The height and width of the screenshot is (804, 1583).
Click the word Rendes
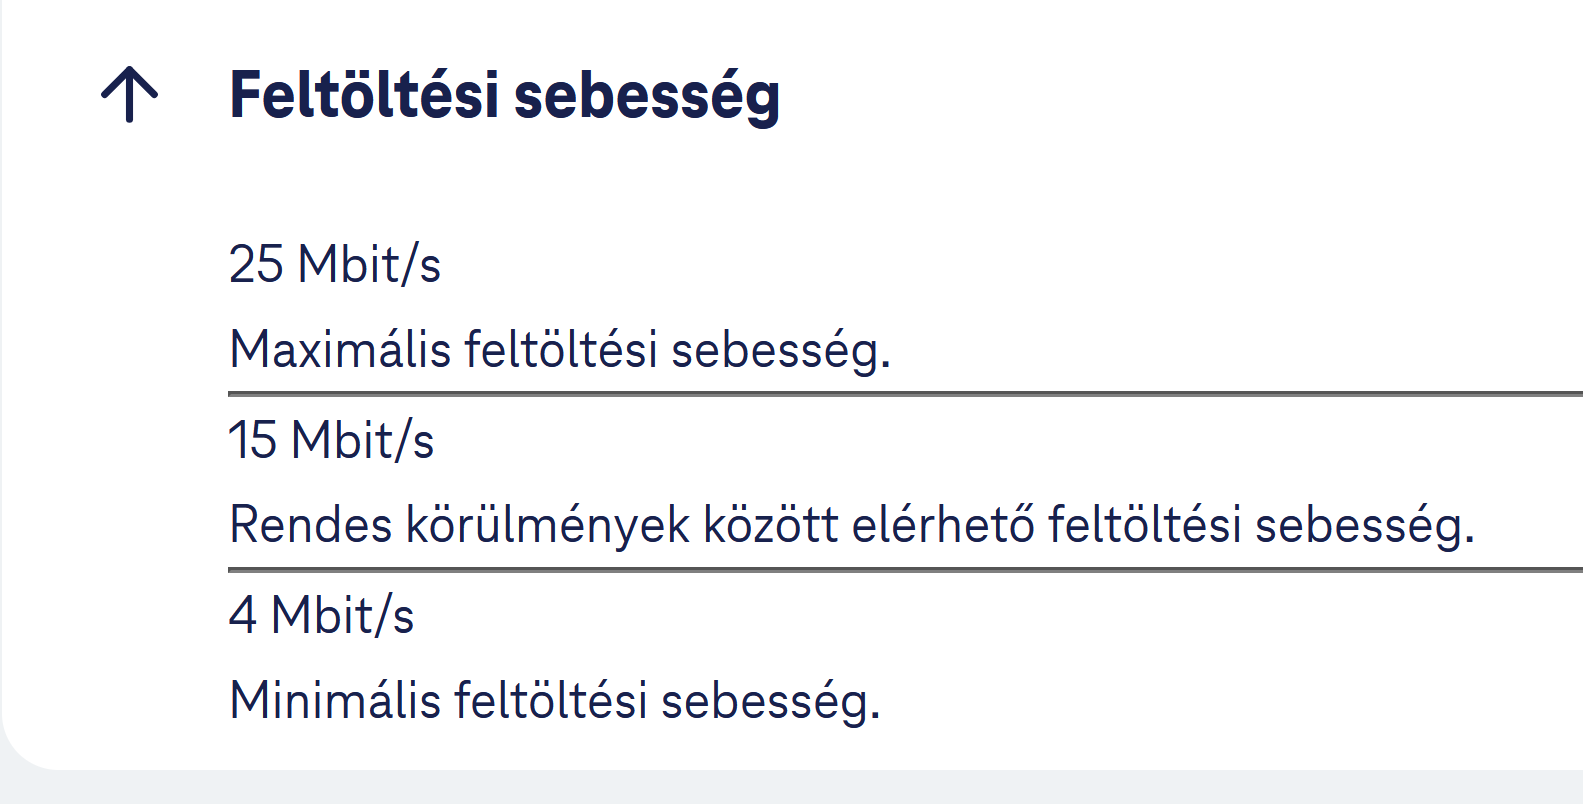click(x=311, y=525)
